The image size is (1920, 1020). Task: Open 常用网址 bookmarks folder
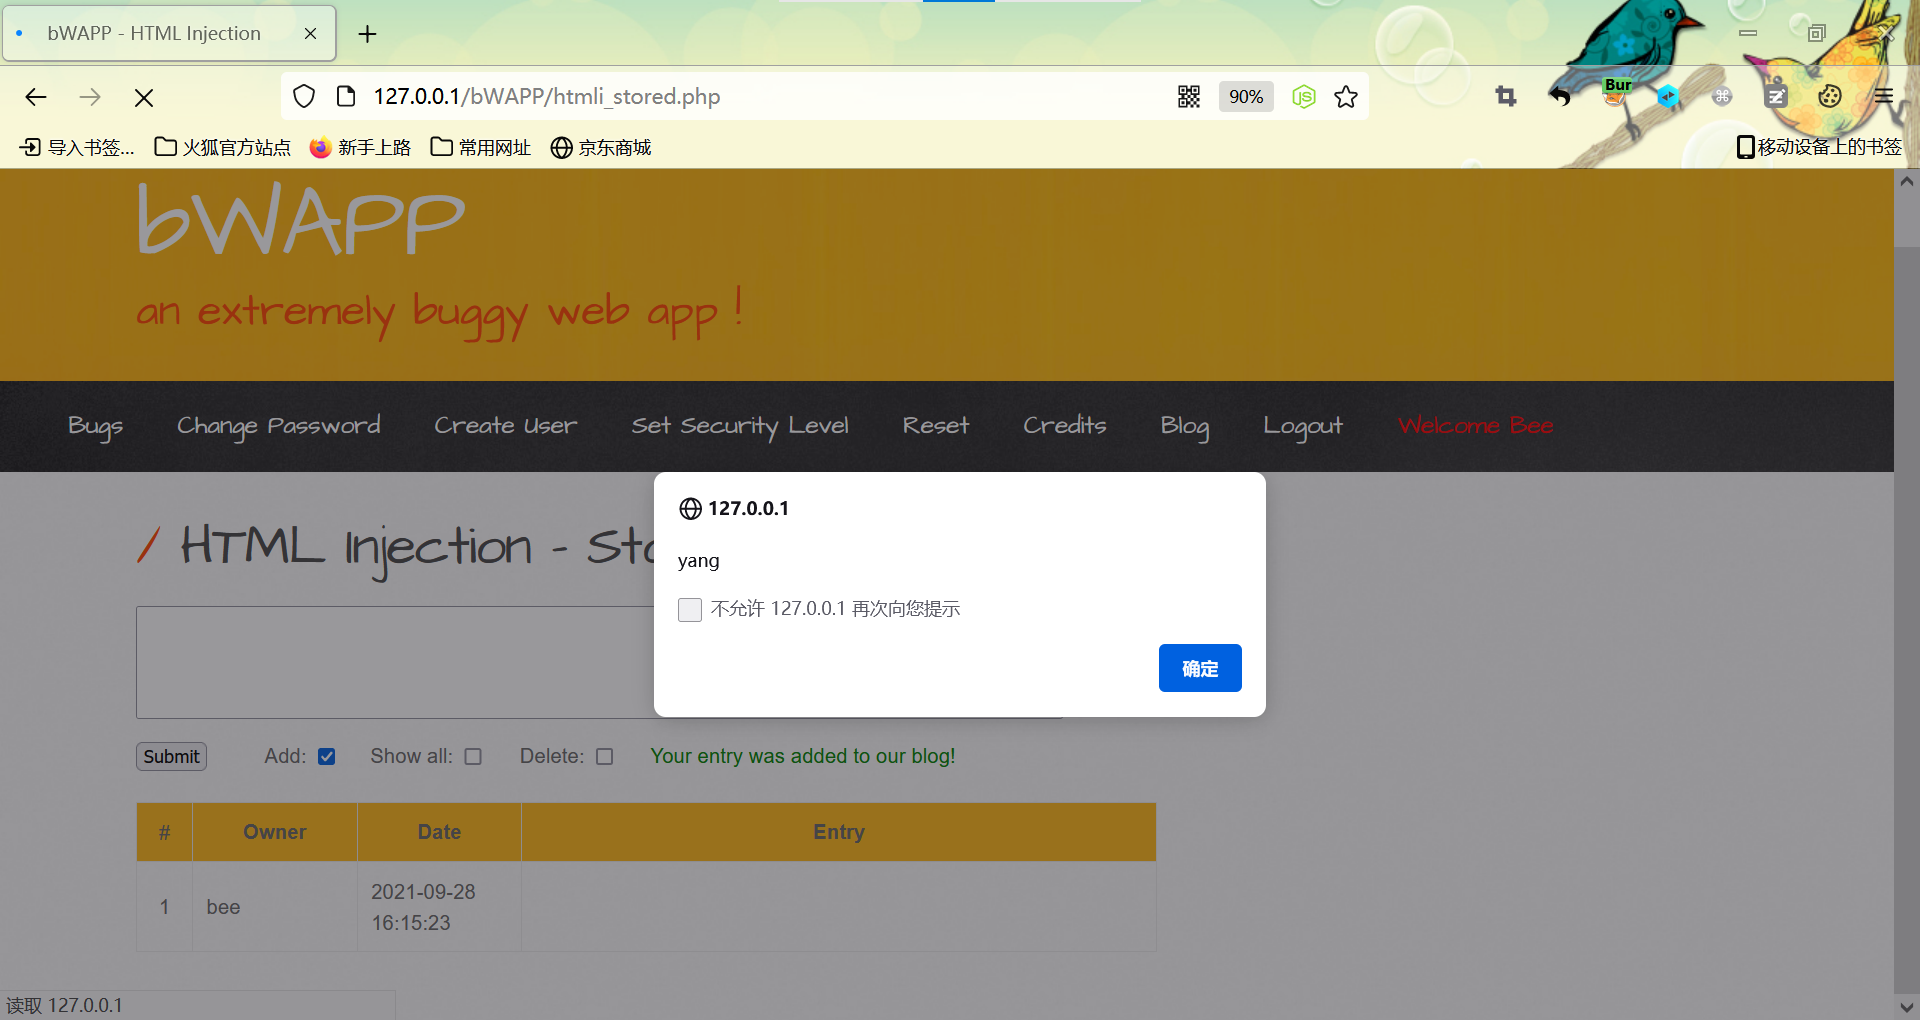481,147
